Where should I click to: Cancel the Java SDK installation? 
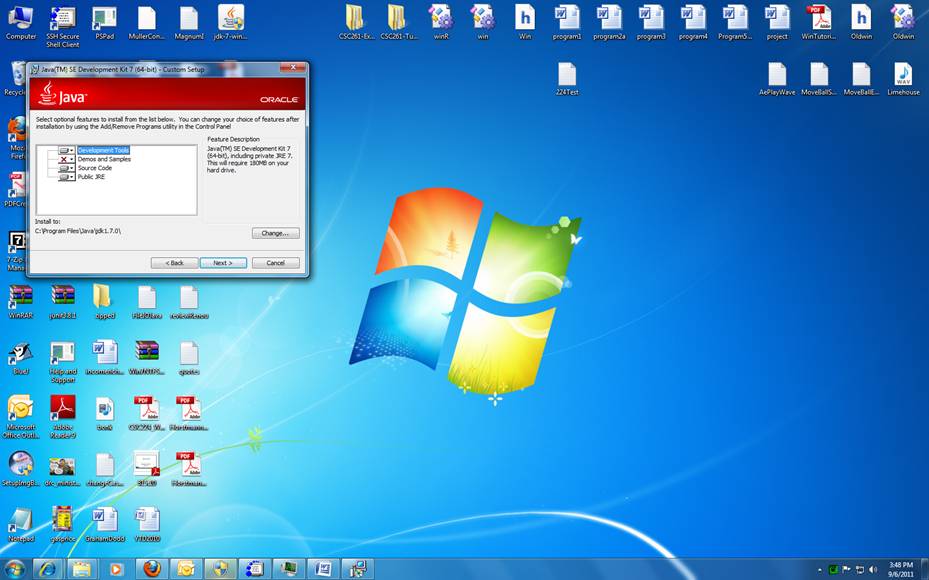(276, 263)
